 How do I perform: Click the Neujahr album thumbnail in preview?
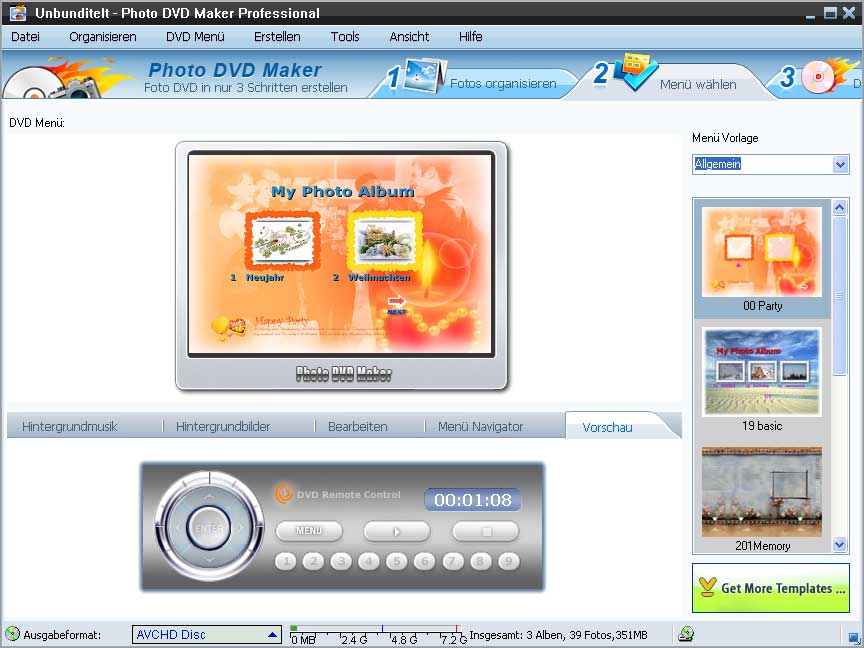283,241
